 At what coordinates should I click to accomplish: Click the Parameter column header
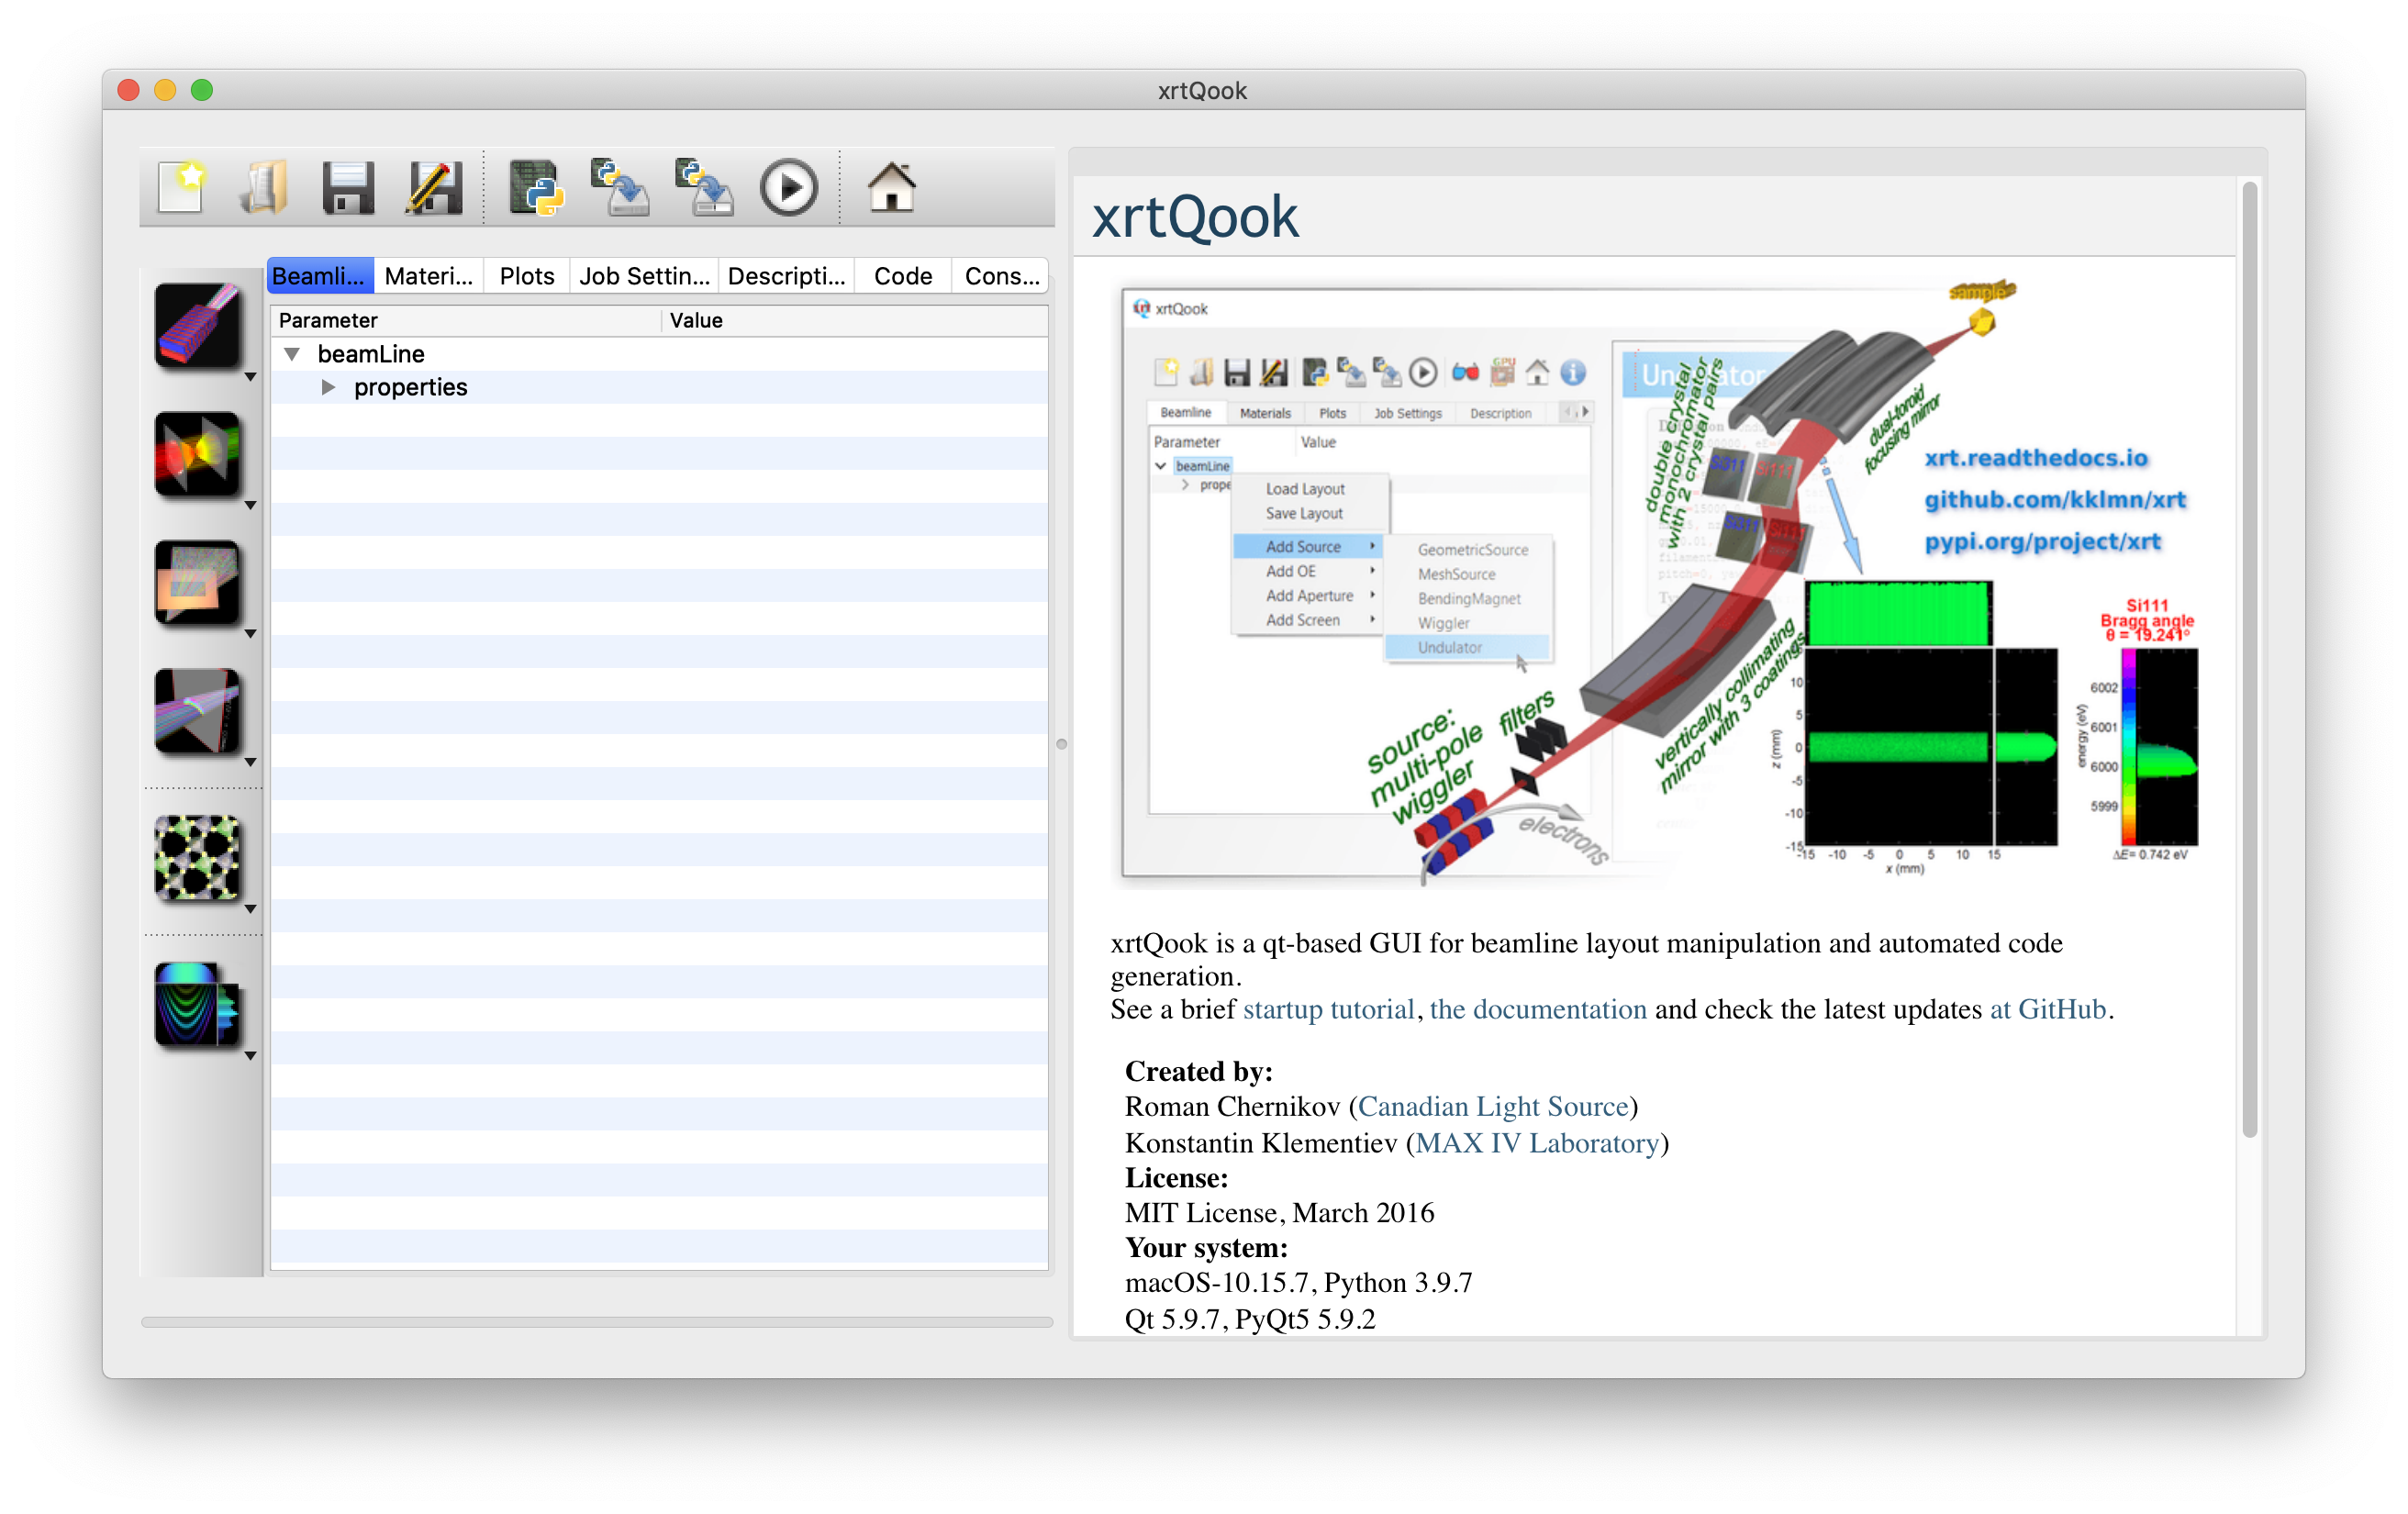click(x=466, y=320)
